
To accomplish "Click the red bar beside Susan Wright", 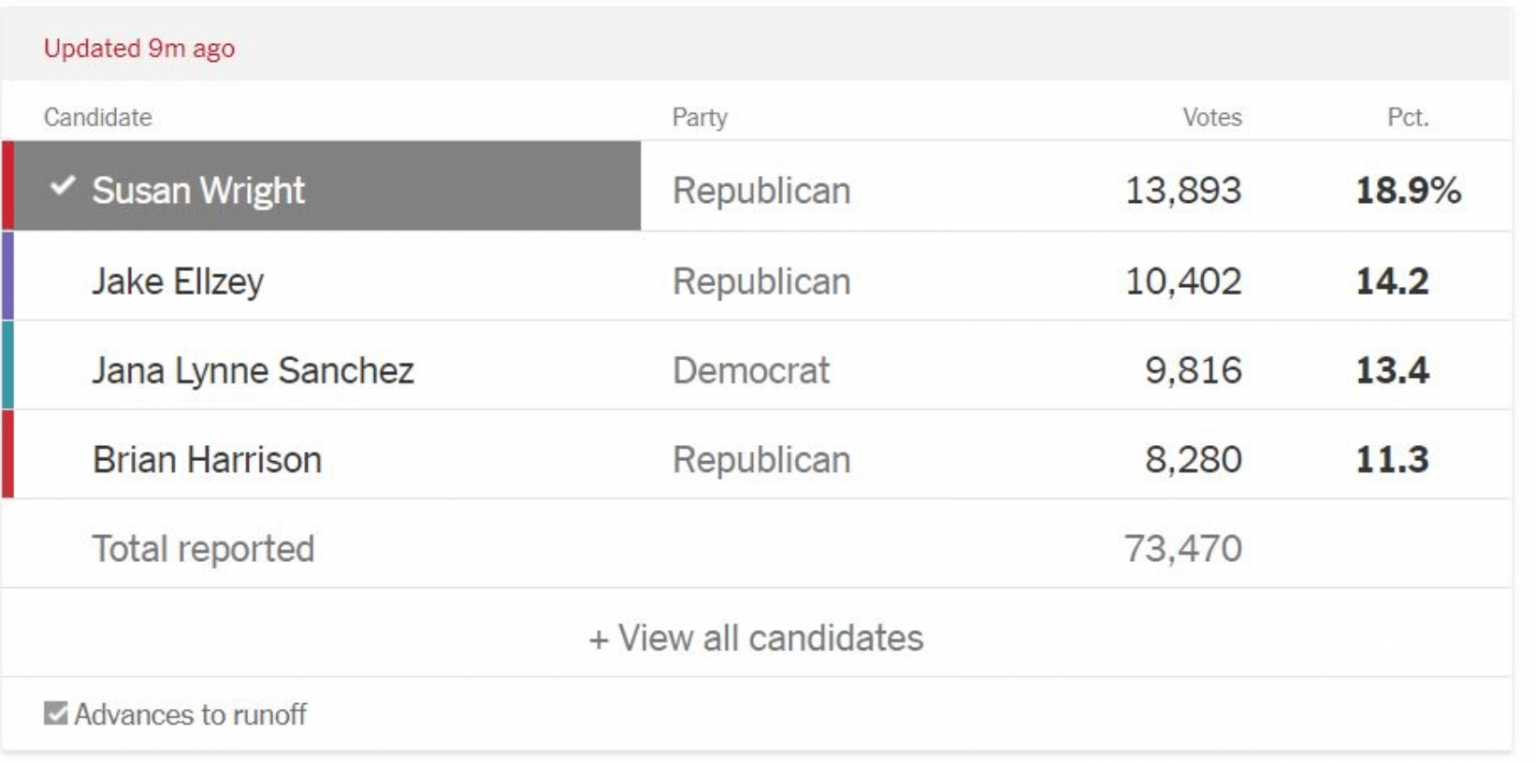I will coord(8,186).
